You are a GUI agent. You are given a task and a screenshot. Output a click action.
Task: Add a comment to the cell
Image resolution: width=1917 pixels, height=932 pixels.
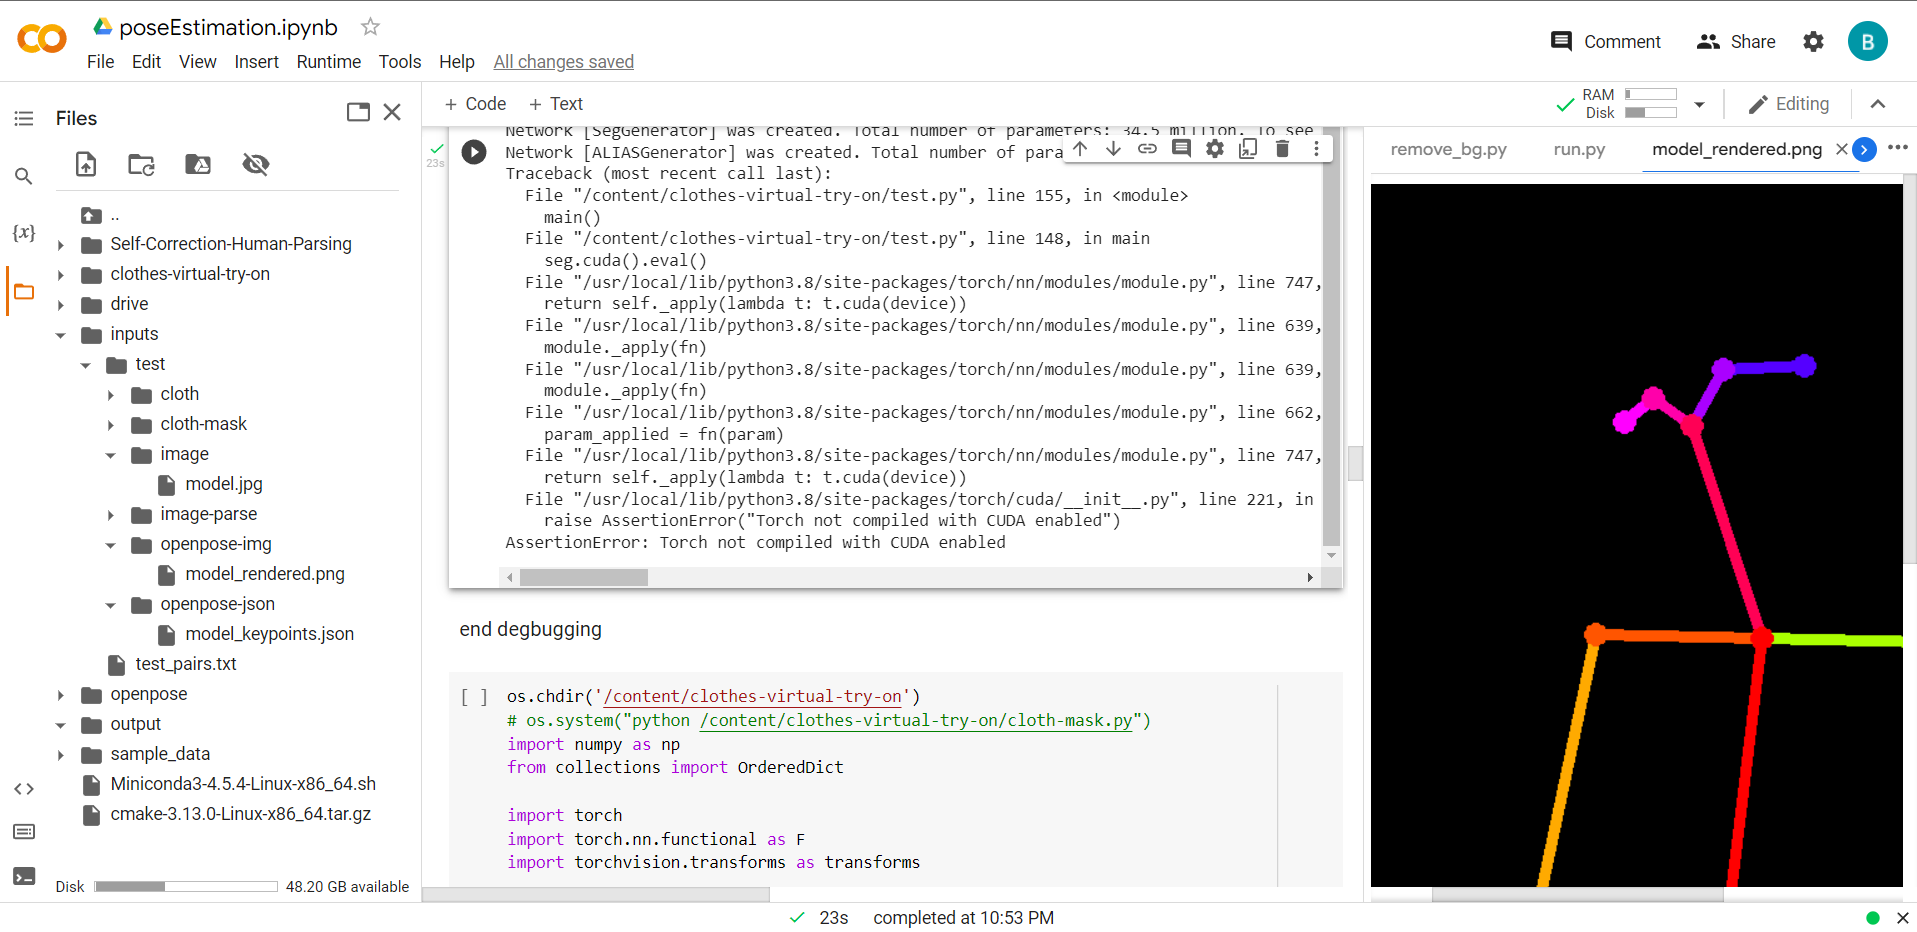point(1181,147)
